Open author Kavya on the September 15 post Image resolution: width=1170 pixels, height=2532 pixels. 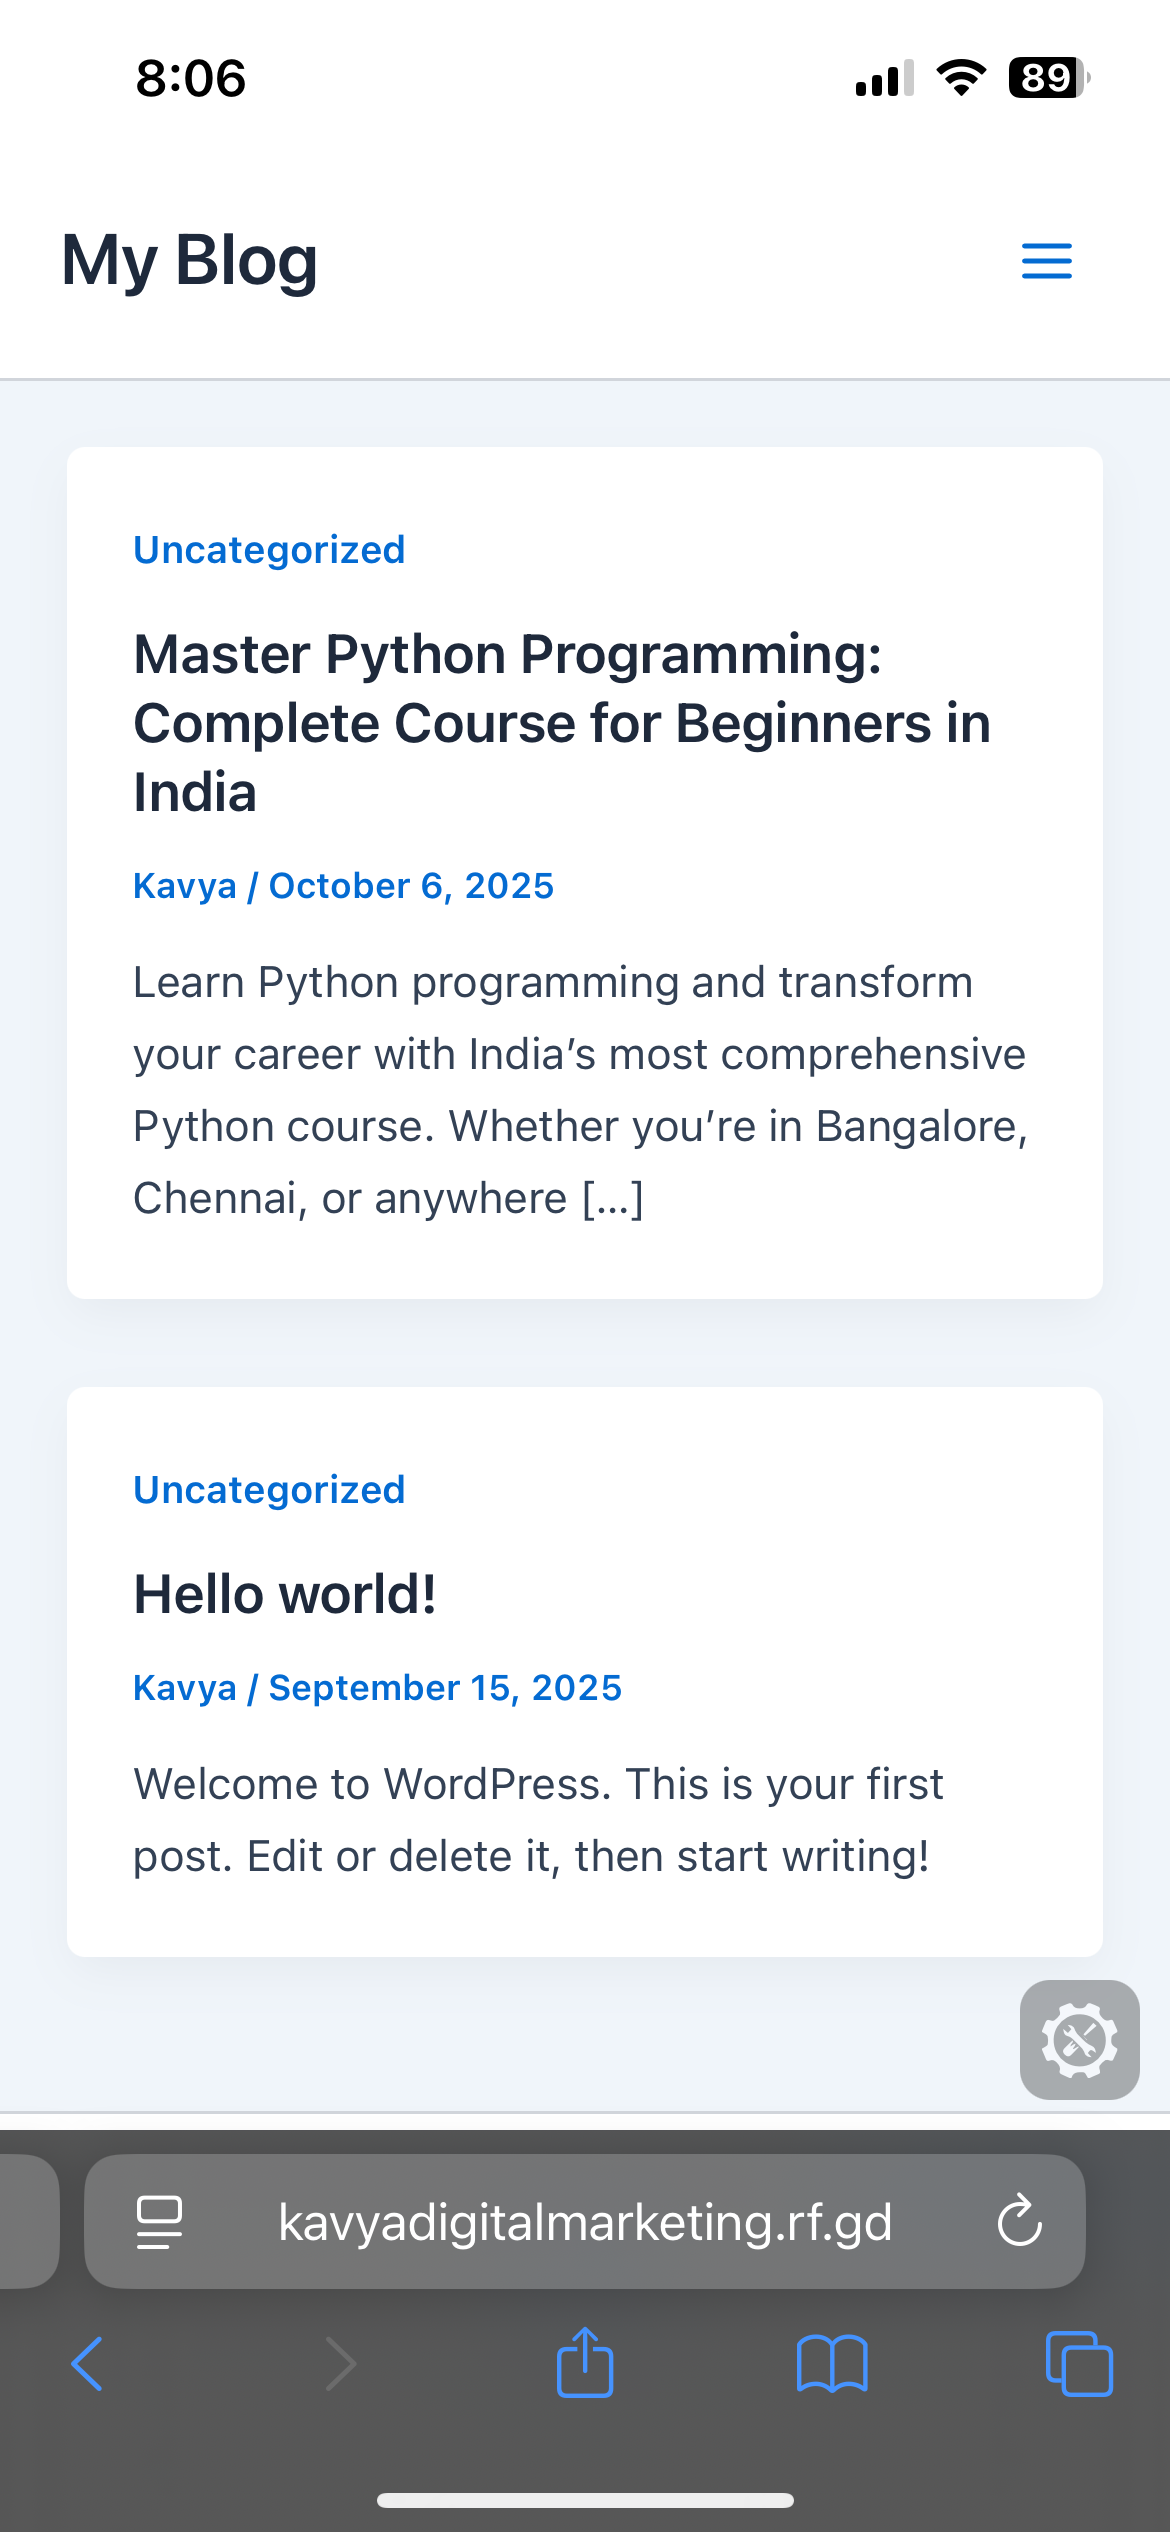(x=185, y=1688)
